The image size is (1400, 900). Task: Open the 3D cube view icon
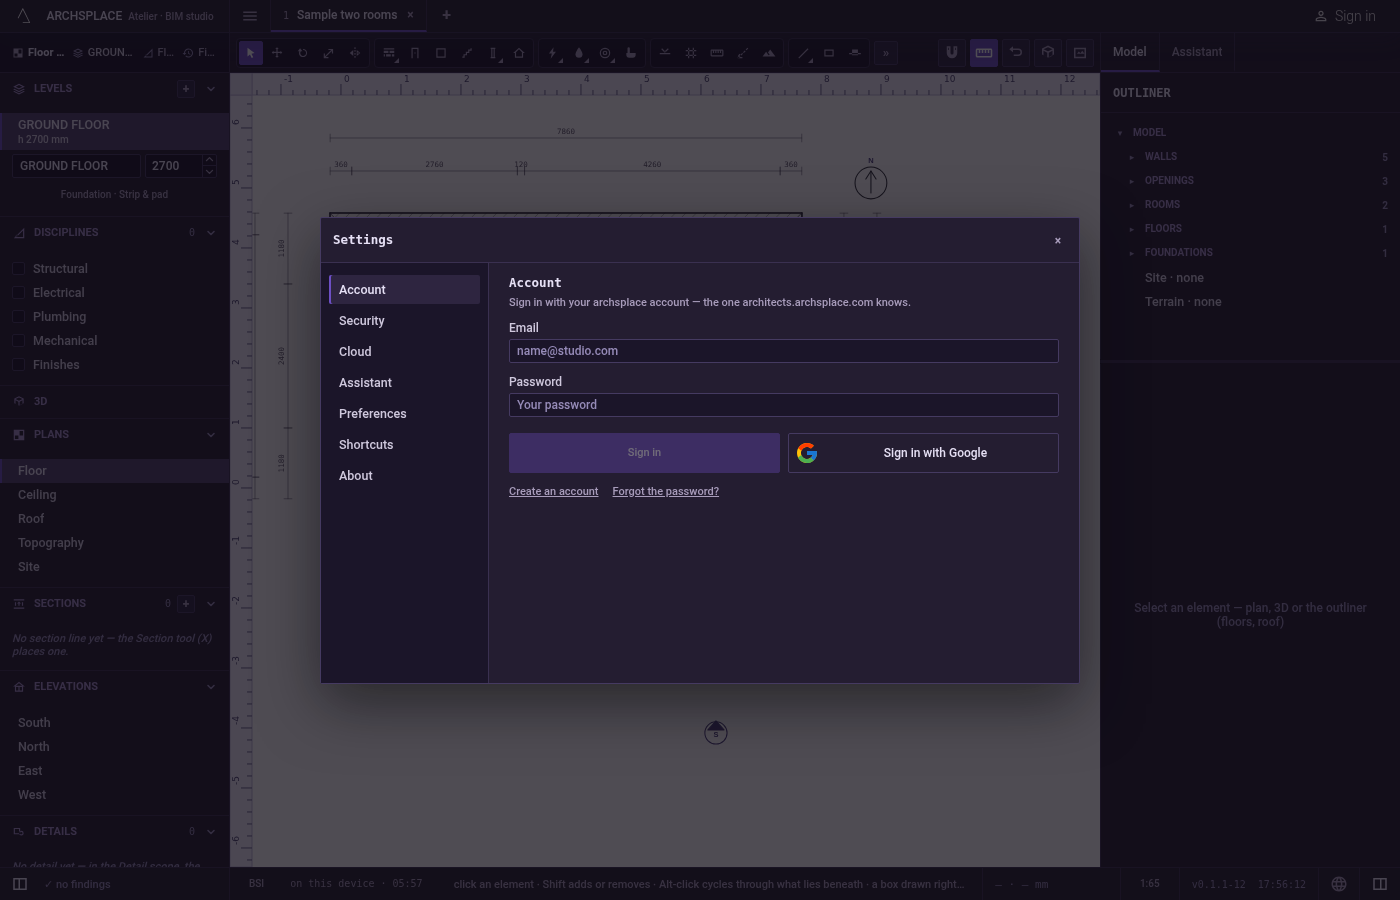(x=1048, y=52)
